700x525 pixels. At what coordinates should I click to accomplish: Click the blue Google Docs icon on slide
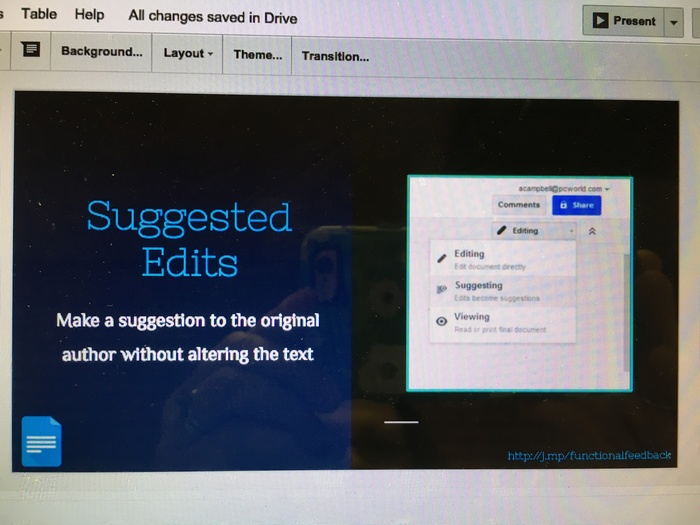click(x=41, y=441)
